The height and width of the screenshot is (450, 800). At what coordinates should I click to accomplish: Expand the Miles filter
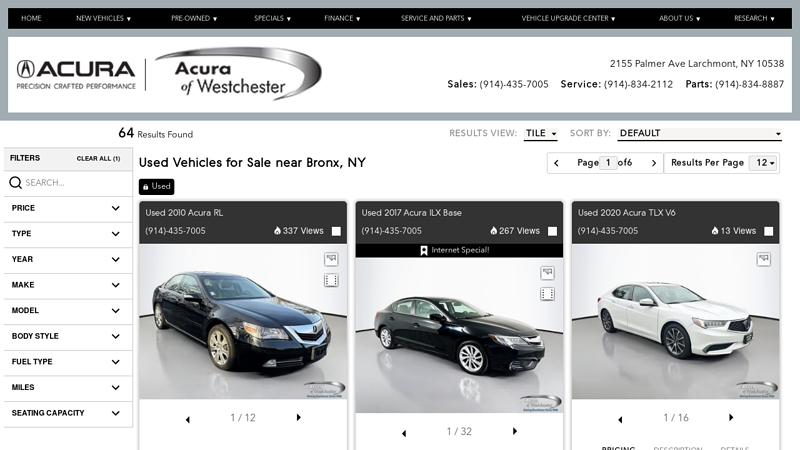click(x=68, y=387)
